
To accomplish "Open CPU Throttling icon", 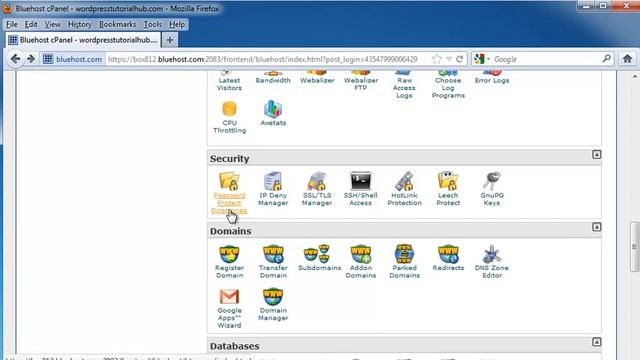I will pos(229,109).
